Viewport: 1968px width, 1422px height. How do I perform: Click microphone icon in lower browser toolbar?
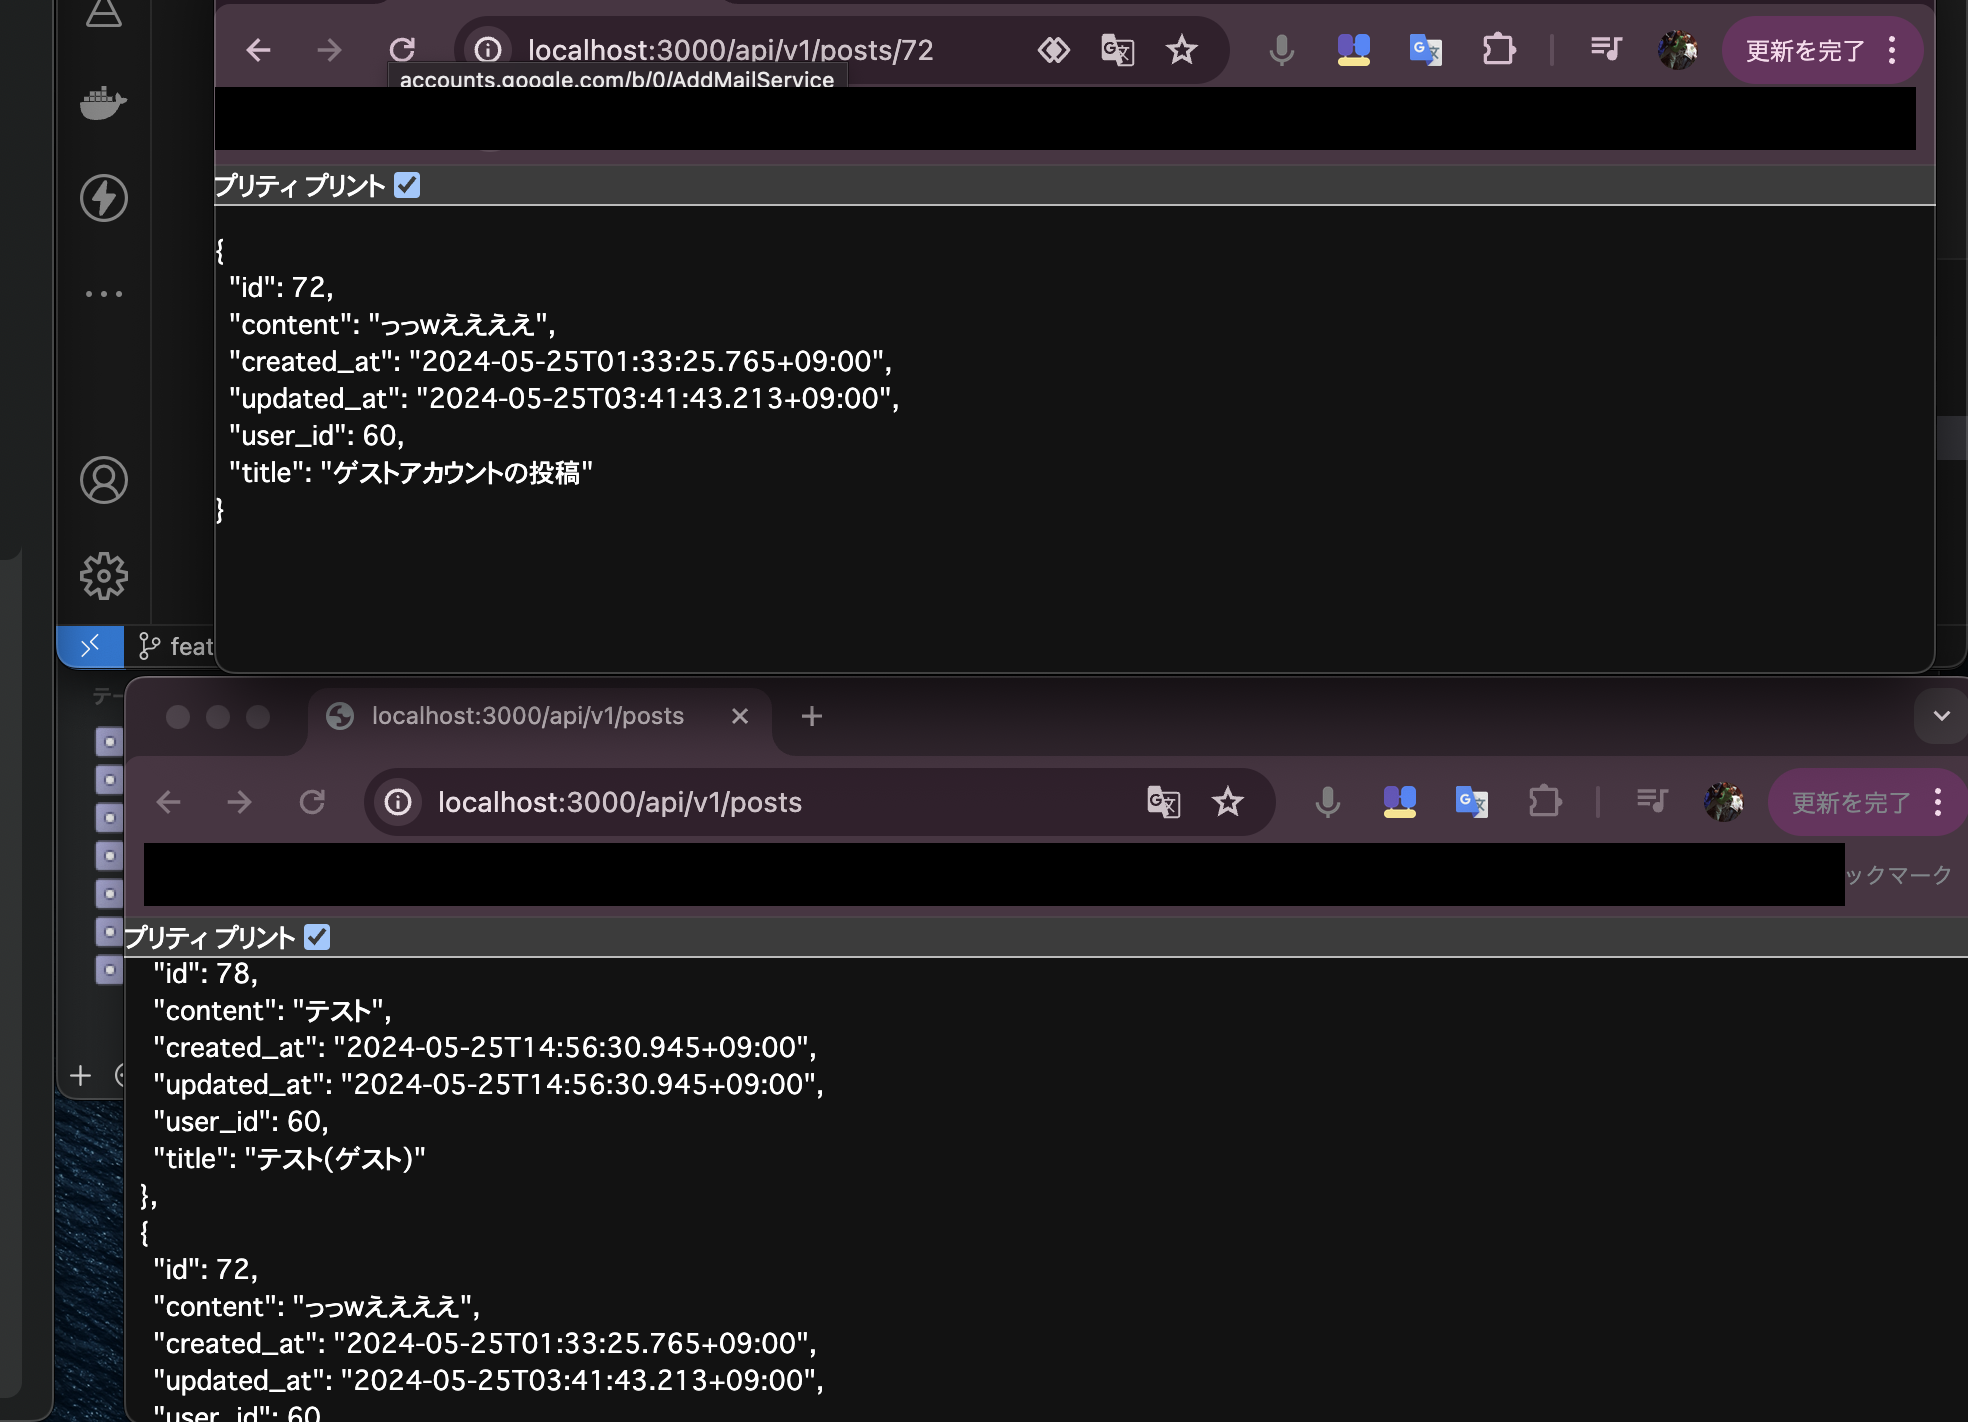tap(1327, 802)
